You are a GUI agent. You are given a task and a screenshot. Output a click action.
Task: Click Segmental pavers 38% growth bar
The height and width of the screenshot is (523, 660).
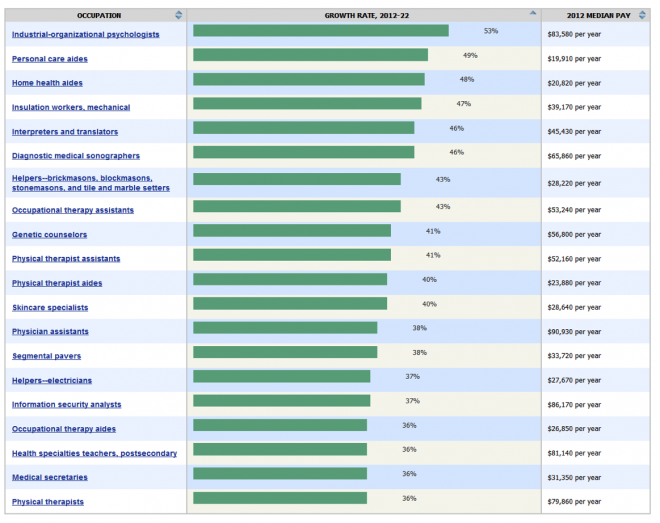(285, 352)
